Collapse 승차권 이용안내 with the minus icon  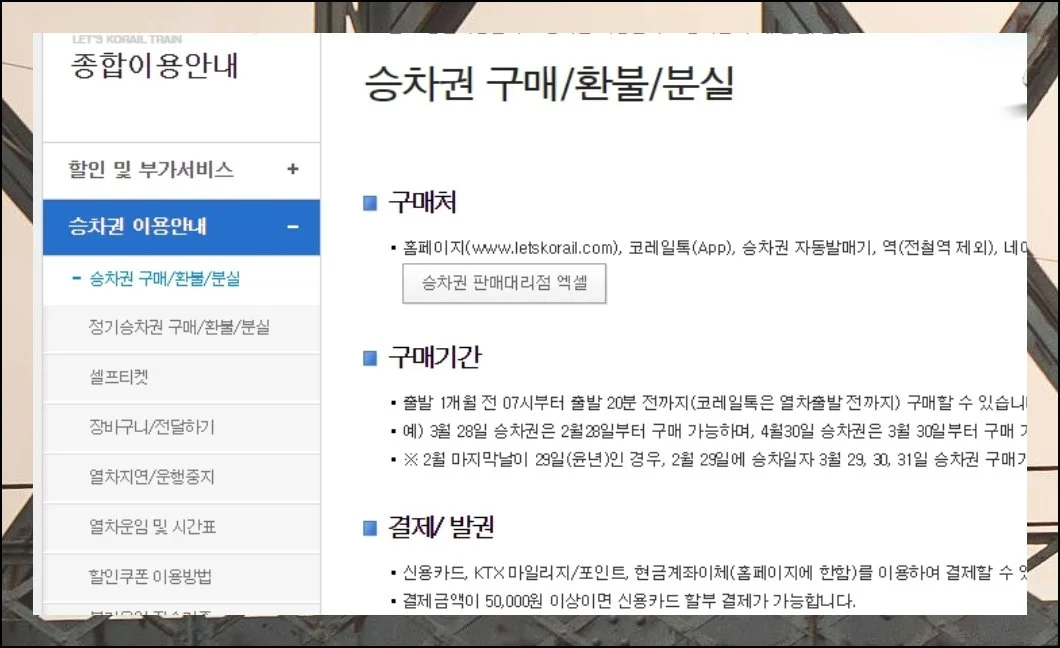coord(292,227)
